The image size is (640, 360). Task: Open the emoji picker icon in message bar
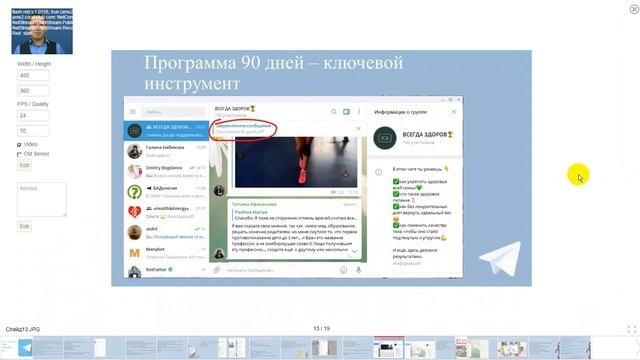coord(344,270)
